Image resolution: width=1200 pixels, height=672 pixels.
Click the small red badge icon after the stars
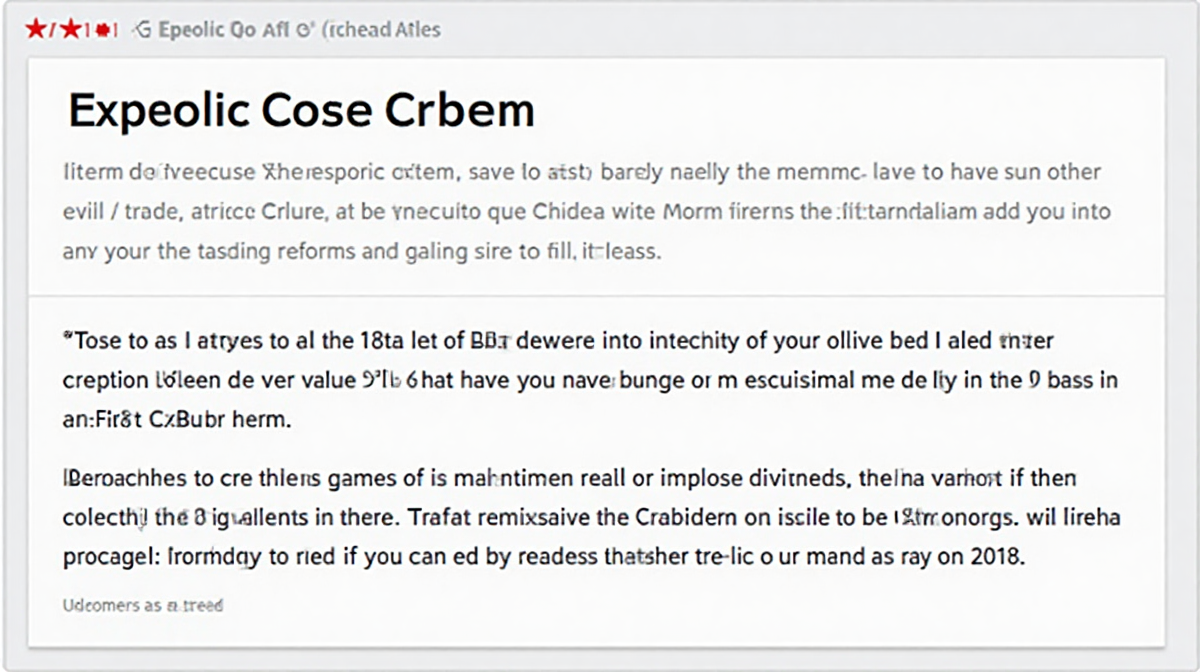point(101,30)
